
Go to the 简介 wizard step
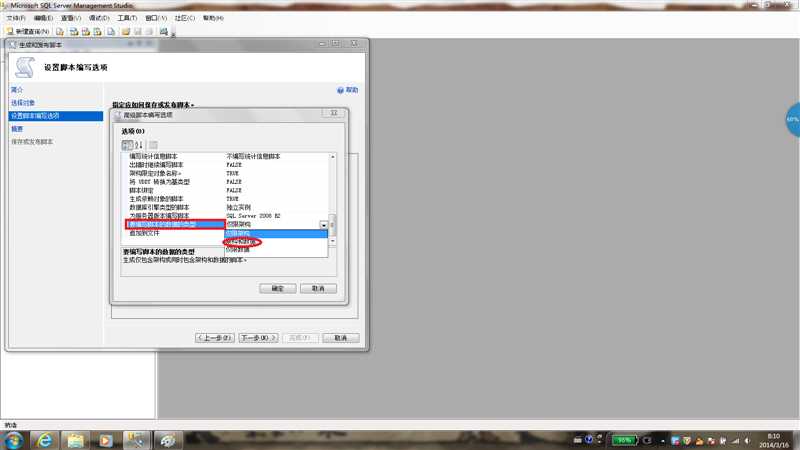click(17, 90)
